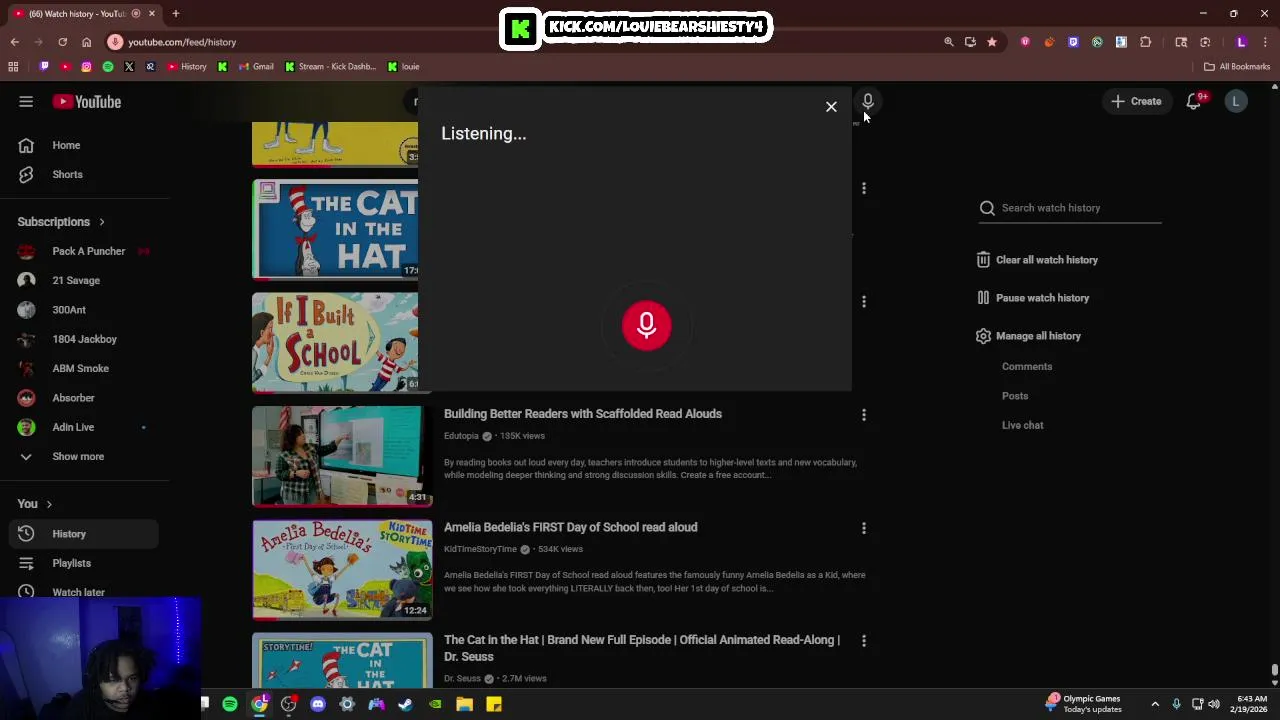Viewport: 1280px width, 720px height.
Task: Open Stream - Kick Dashboard bookmark
Action: click(331, 67)
